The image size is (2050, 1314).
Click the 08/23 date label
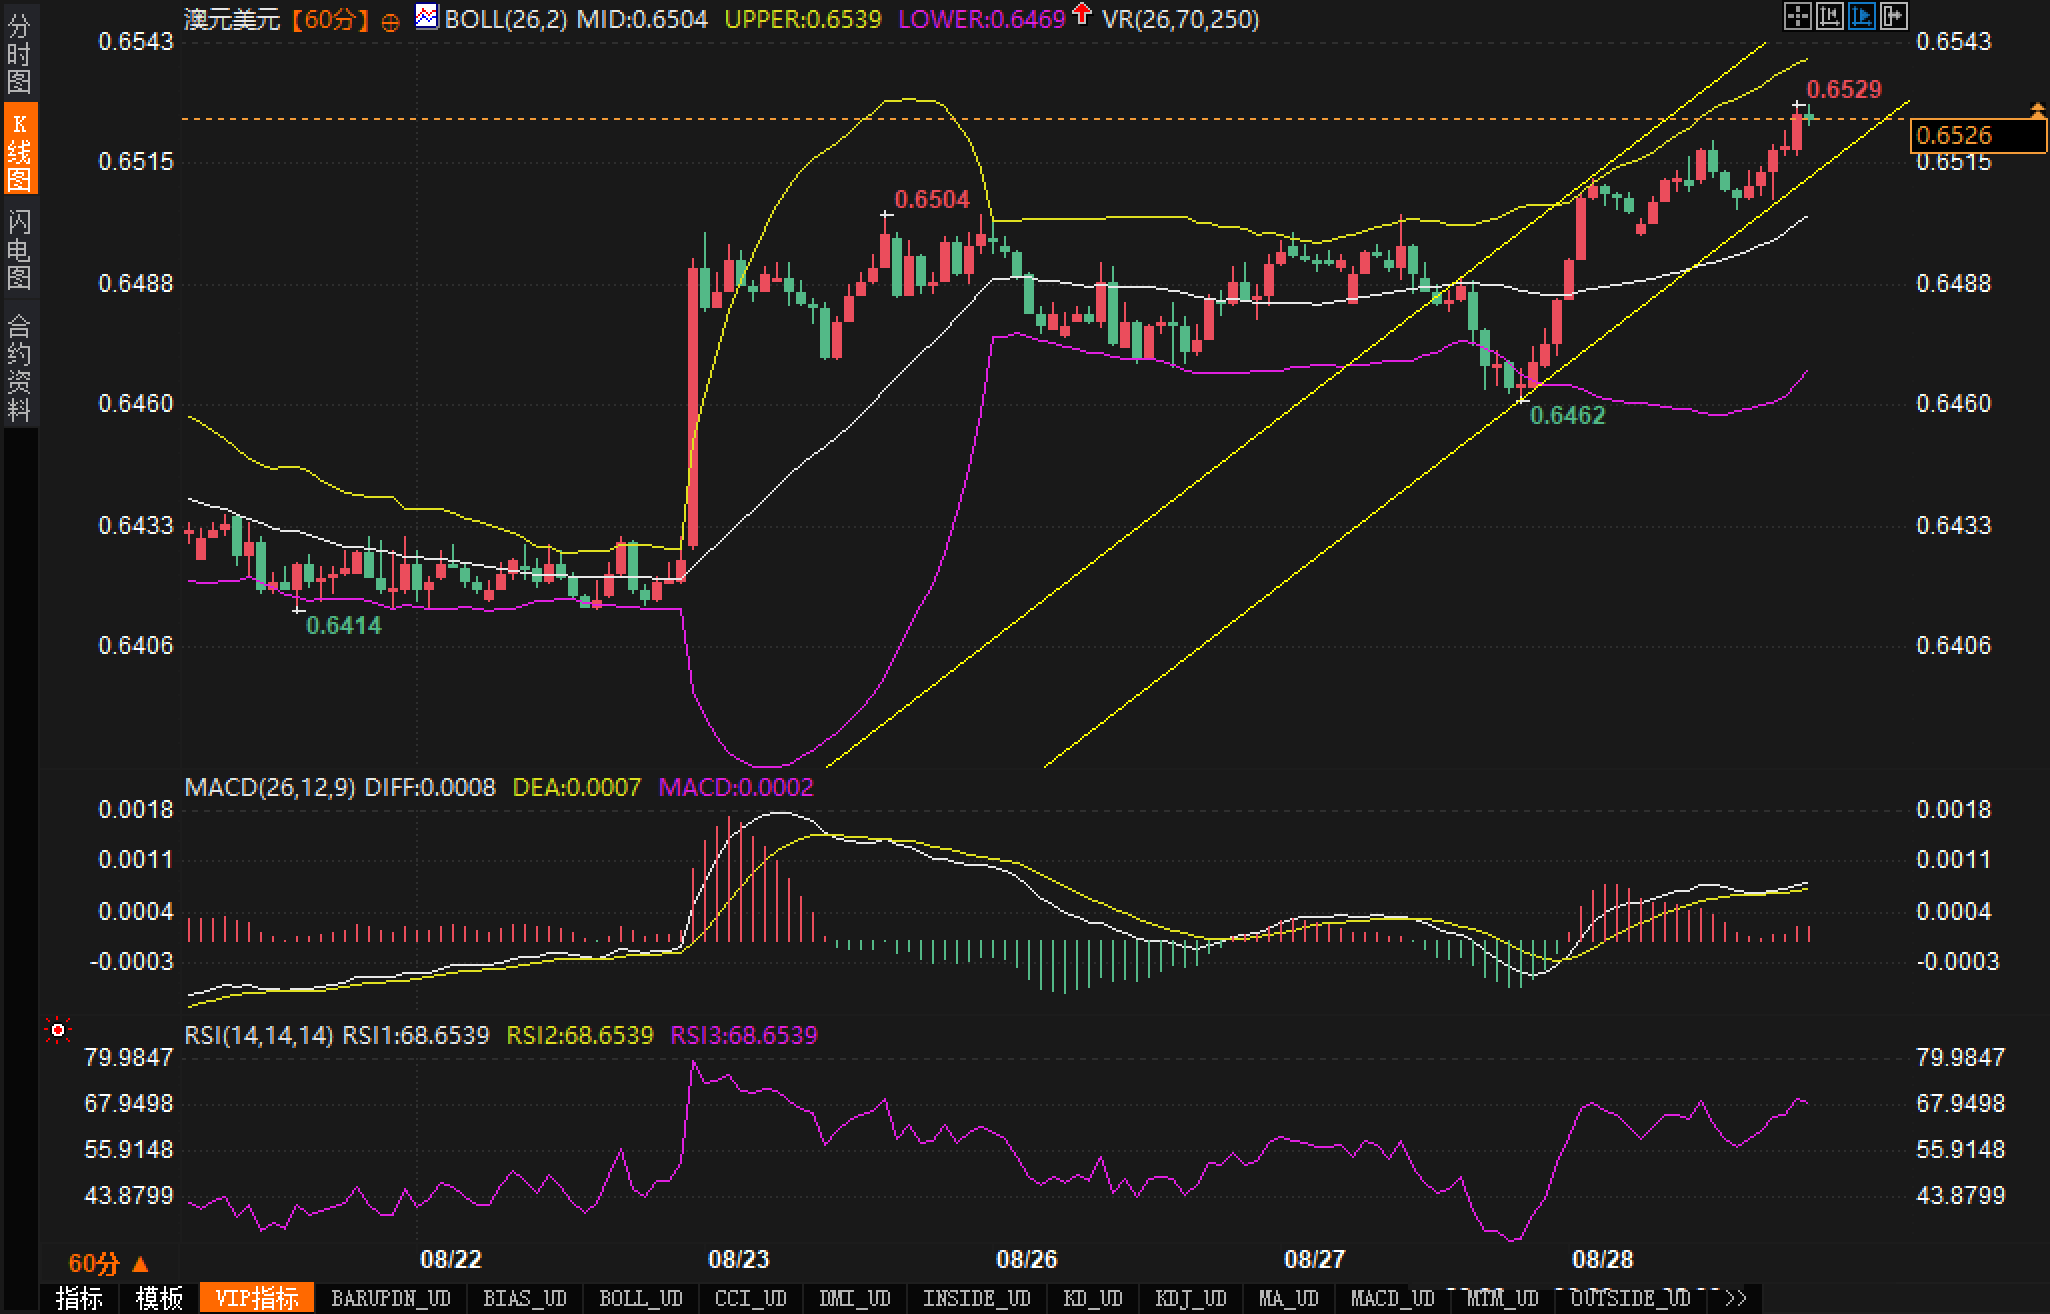click(739, 1259)
